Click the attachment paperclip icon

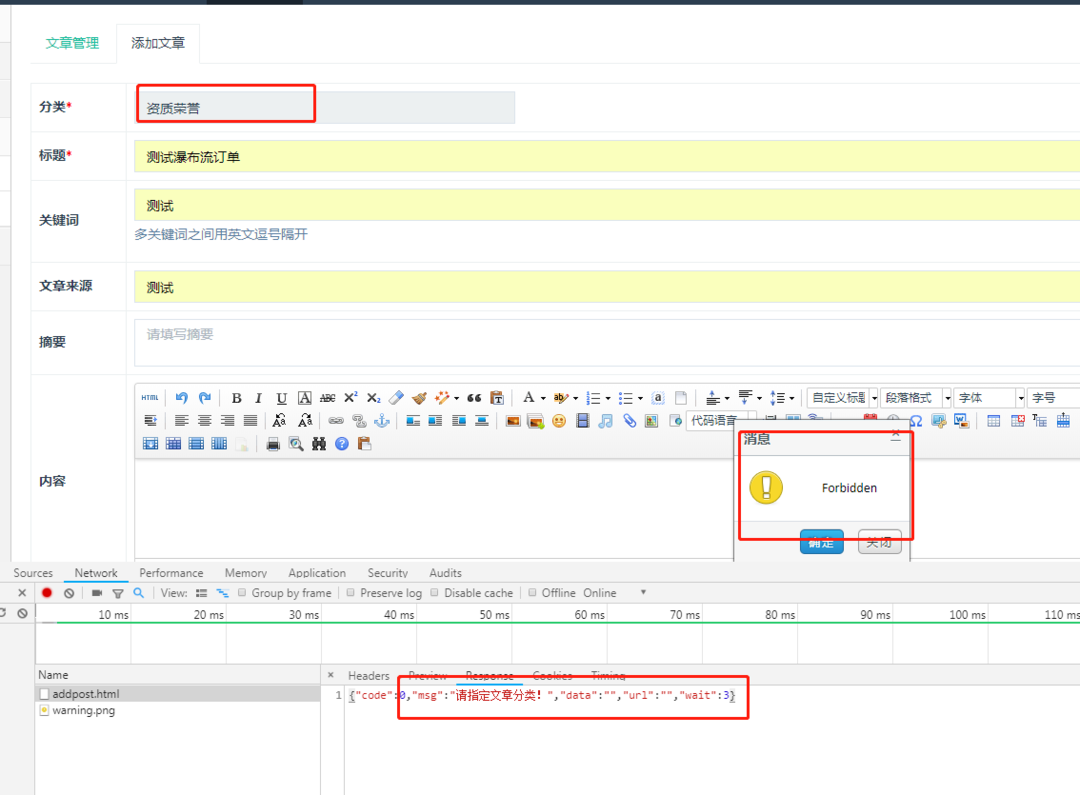pyautogui.click(x=629, y=420)
